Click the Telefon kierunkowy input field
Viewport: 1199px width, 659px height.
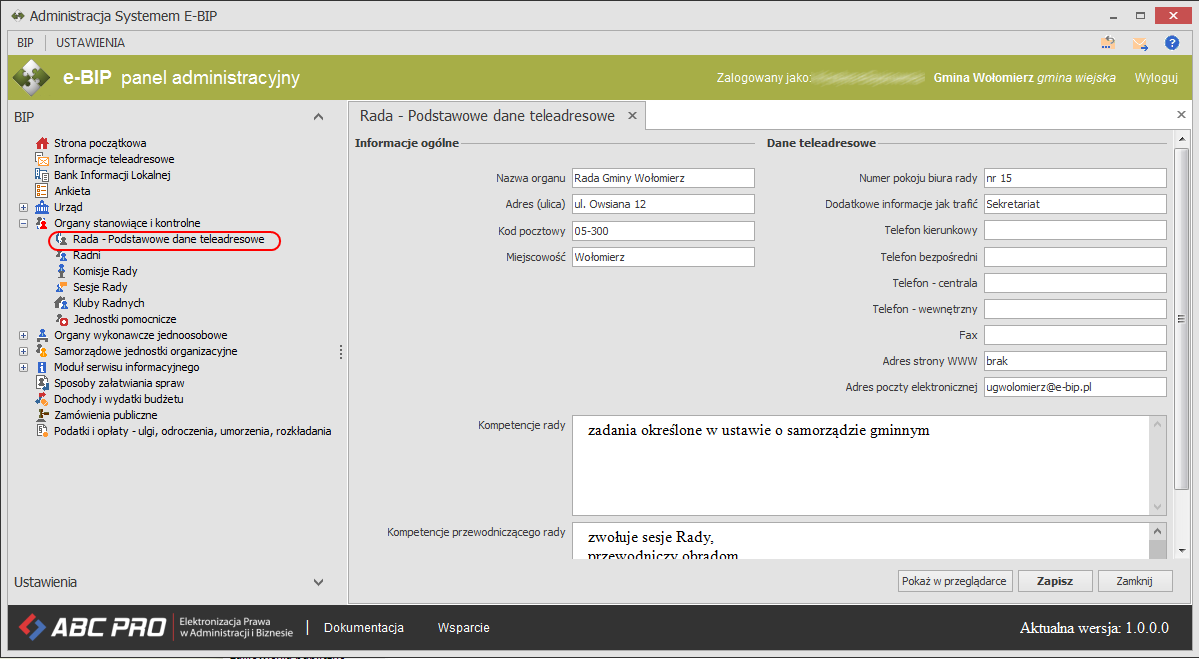pyautogui.click(x=1075, y=230)
